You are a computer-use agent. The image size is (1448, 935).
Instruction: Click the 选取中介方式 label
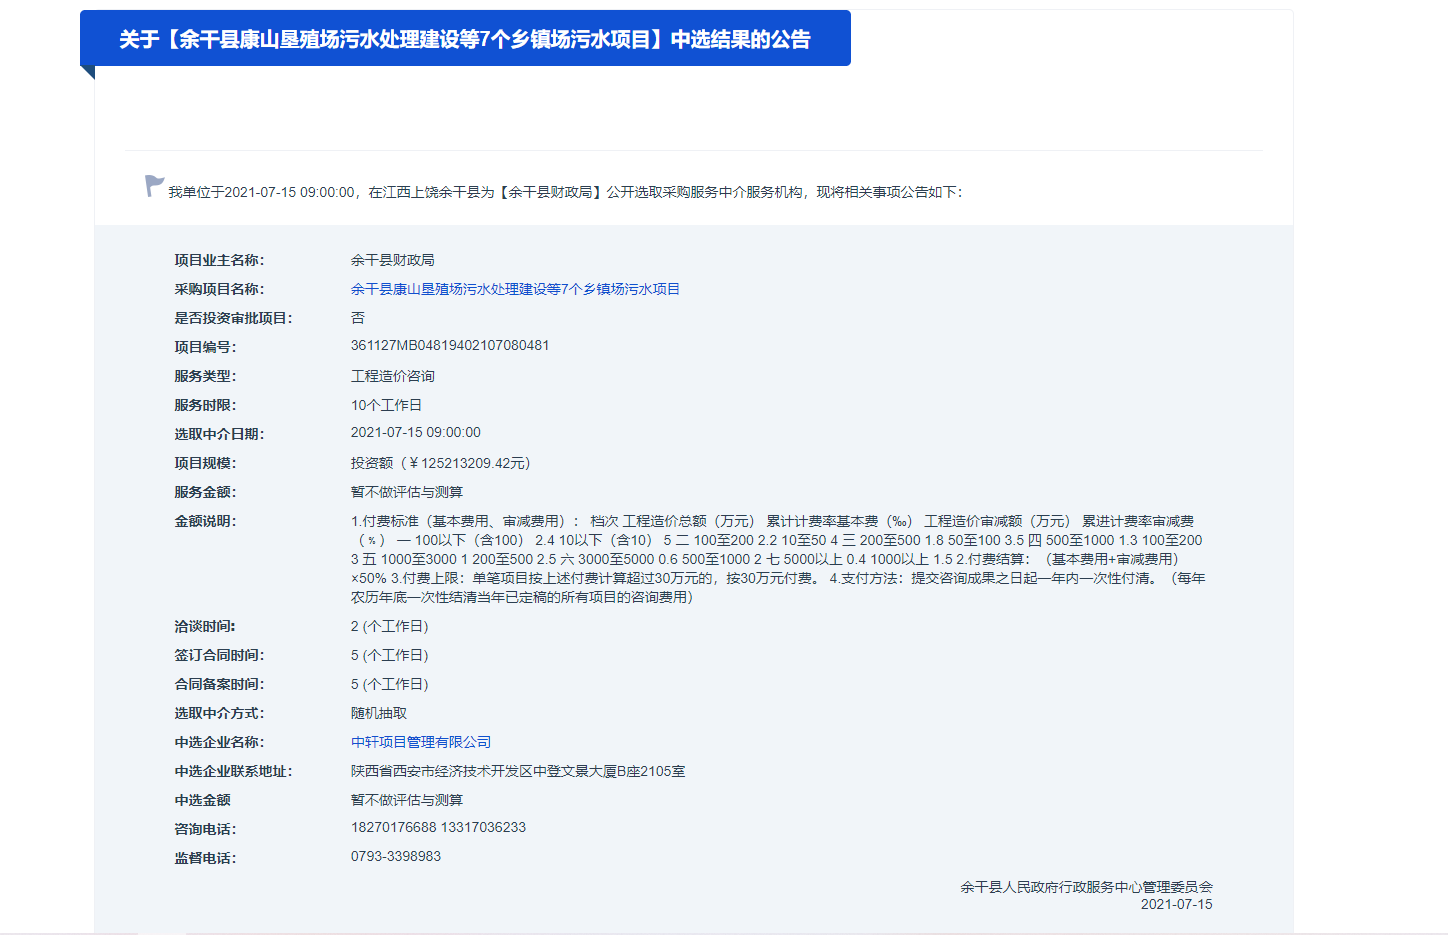click(x=219, y=713)
